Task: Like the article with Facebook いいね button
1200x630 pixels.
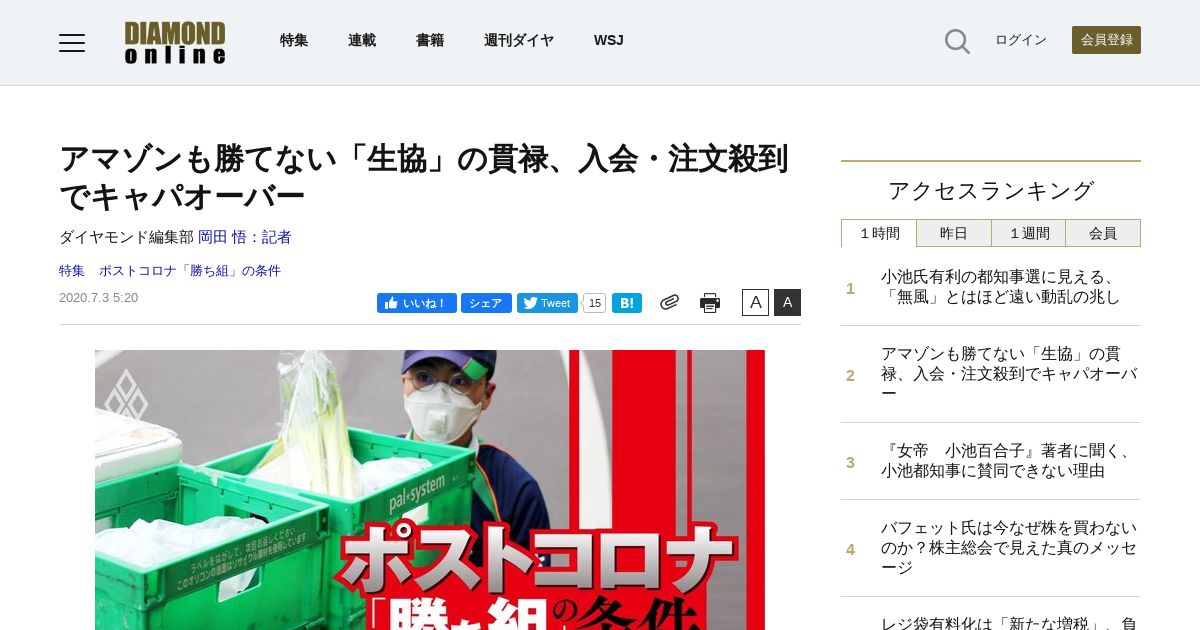Action: click(x=417, y=303)
